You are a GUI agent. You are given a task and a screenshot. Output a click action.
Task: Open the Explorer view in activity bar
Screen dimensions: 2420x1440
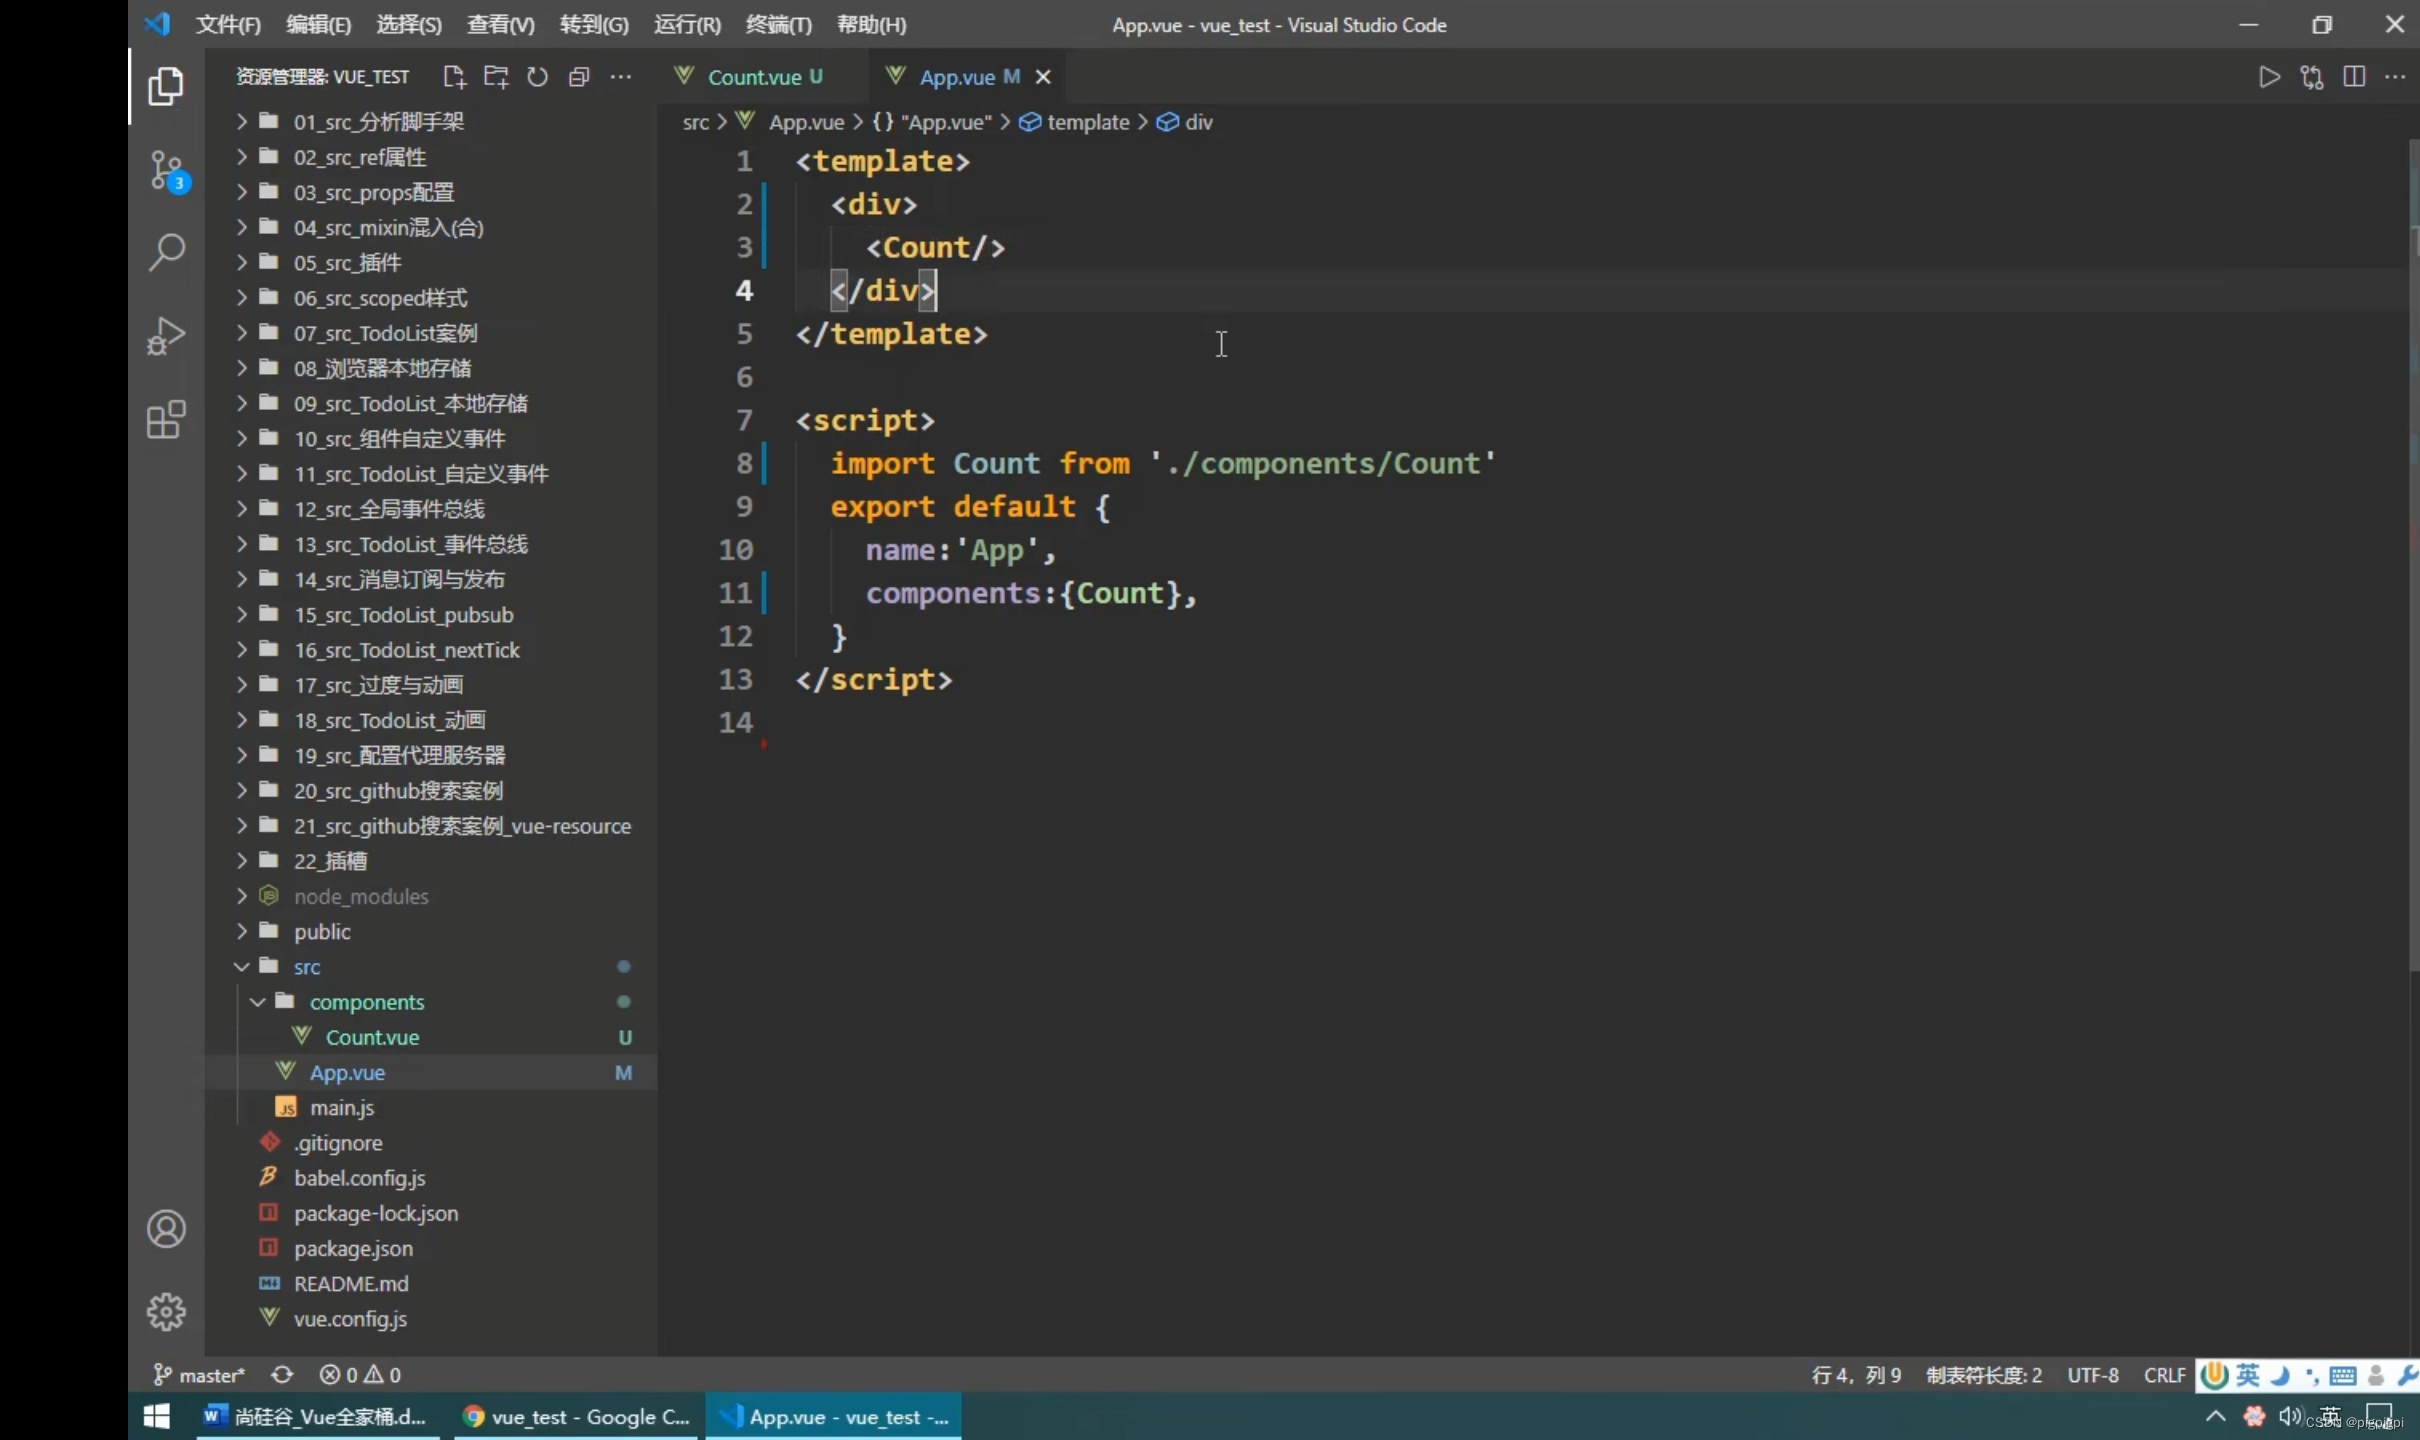coord(166,87)
